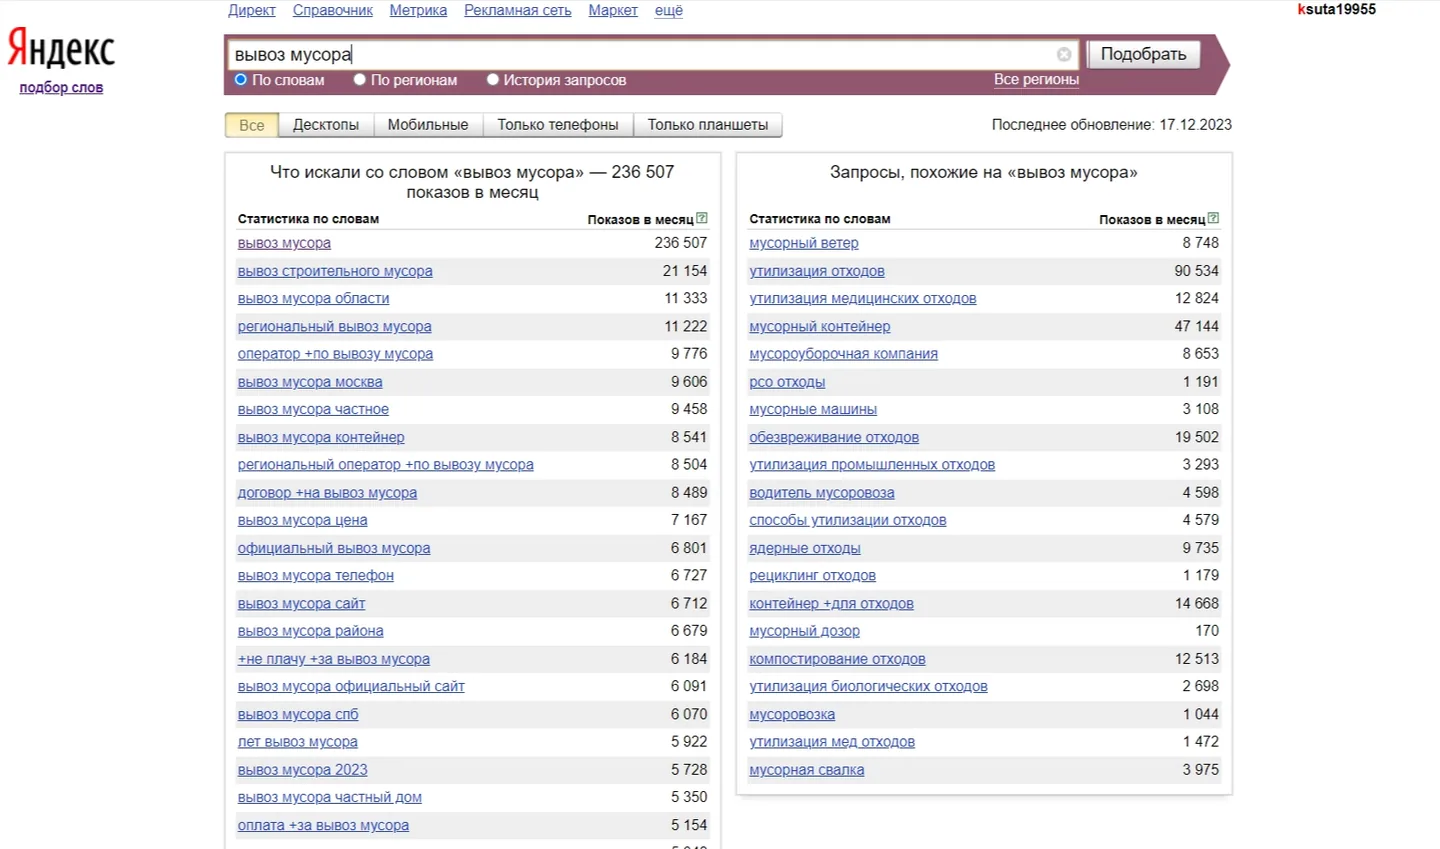Open keyword 'вывоз мусора частное'
The width and height of the screenshot is (1440, 849).
[313, 409]
